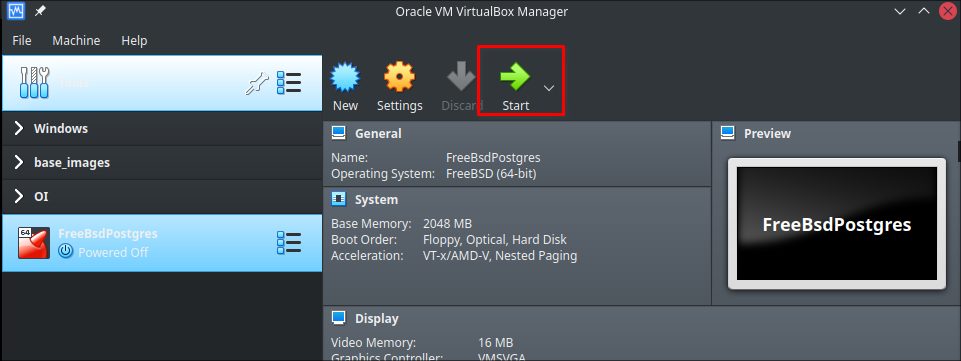Viewport: 961px width, 361px height.
Task: Start the VM with the green arrow
Action: click(515, 77)
